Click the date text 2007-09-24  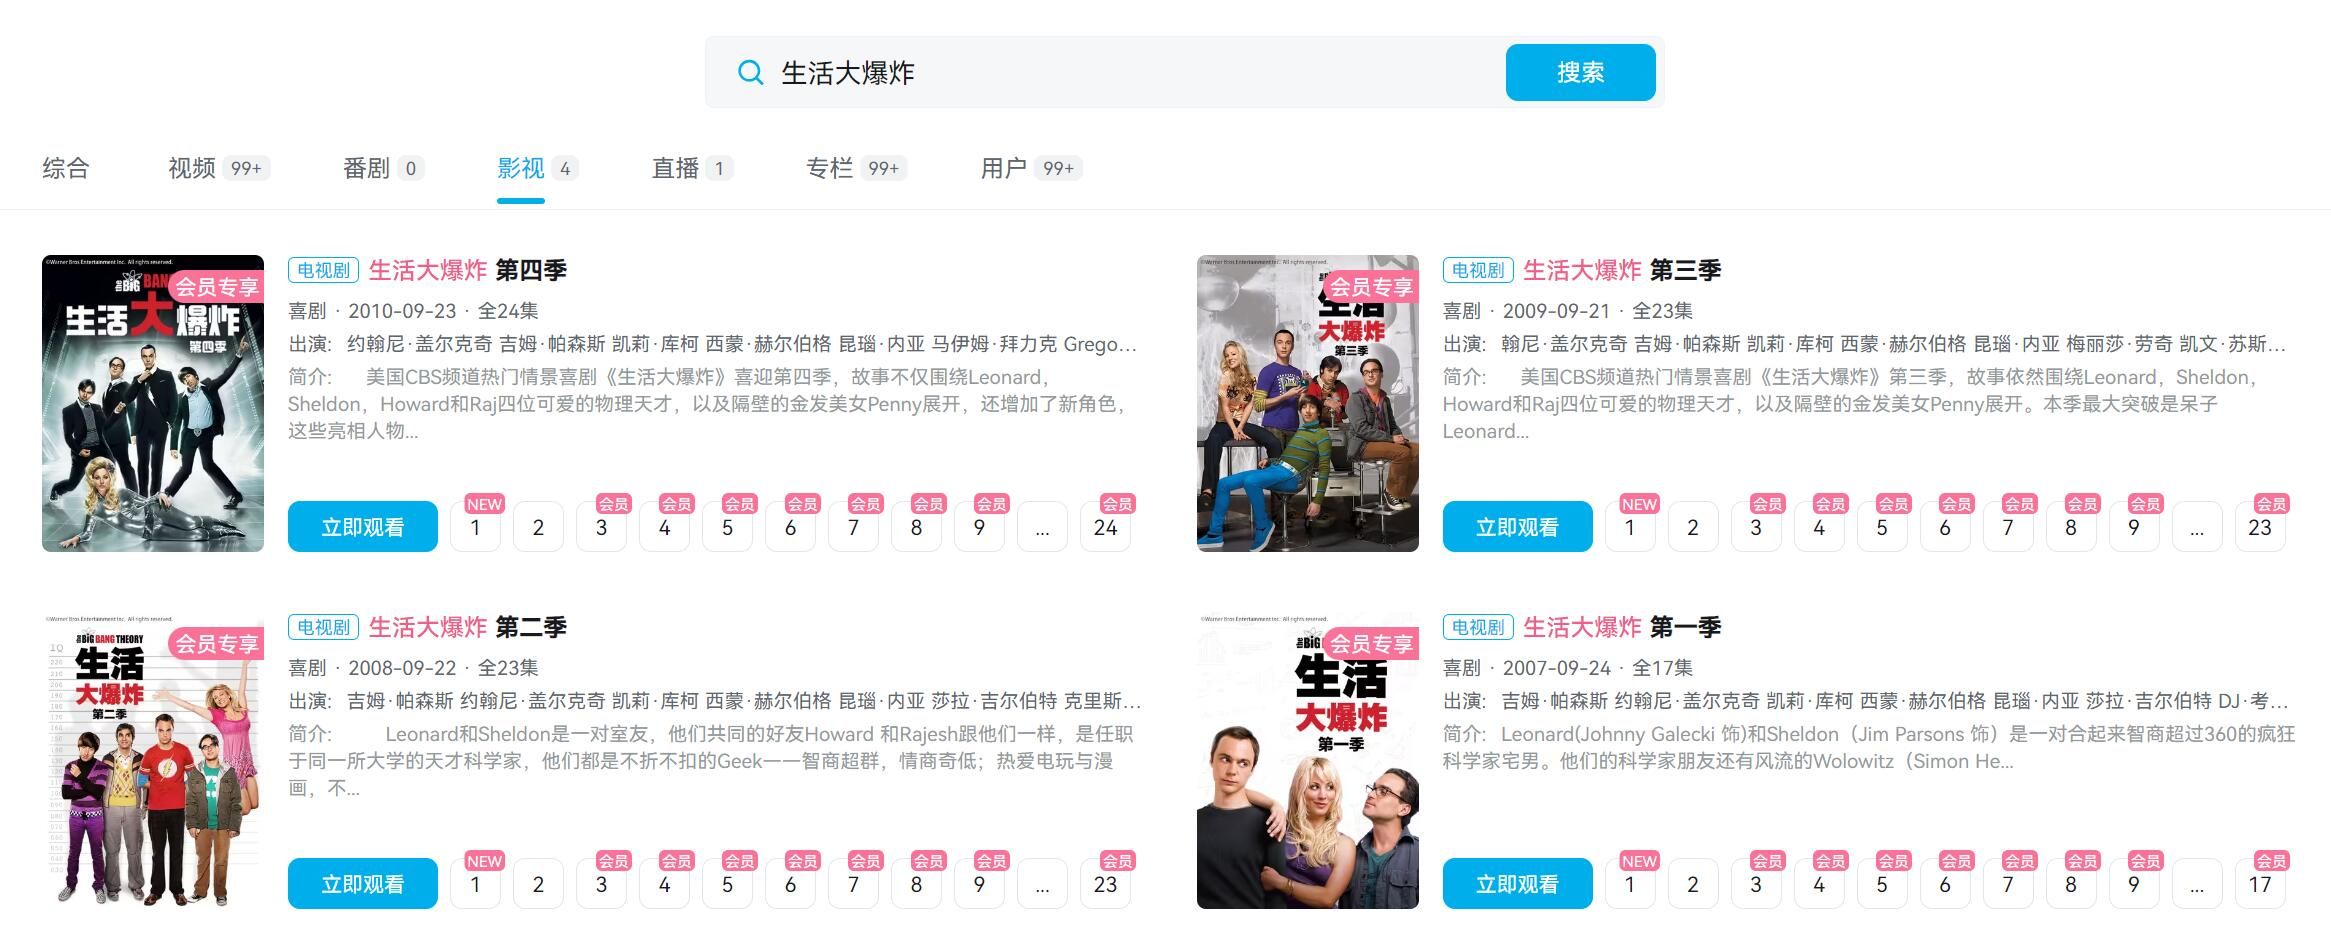coord(1557,668)
